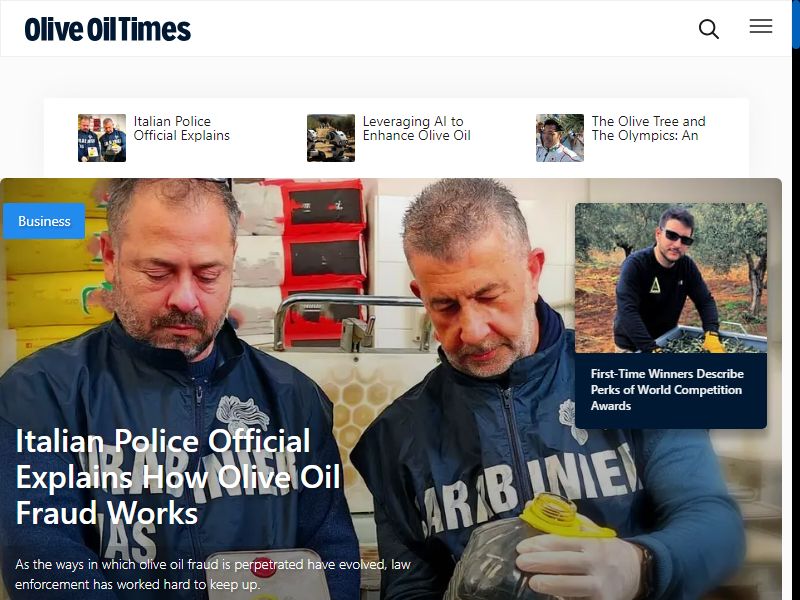
Task: Read 'The Olive Tree and The Olympics' link
Action: point(648,128)
